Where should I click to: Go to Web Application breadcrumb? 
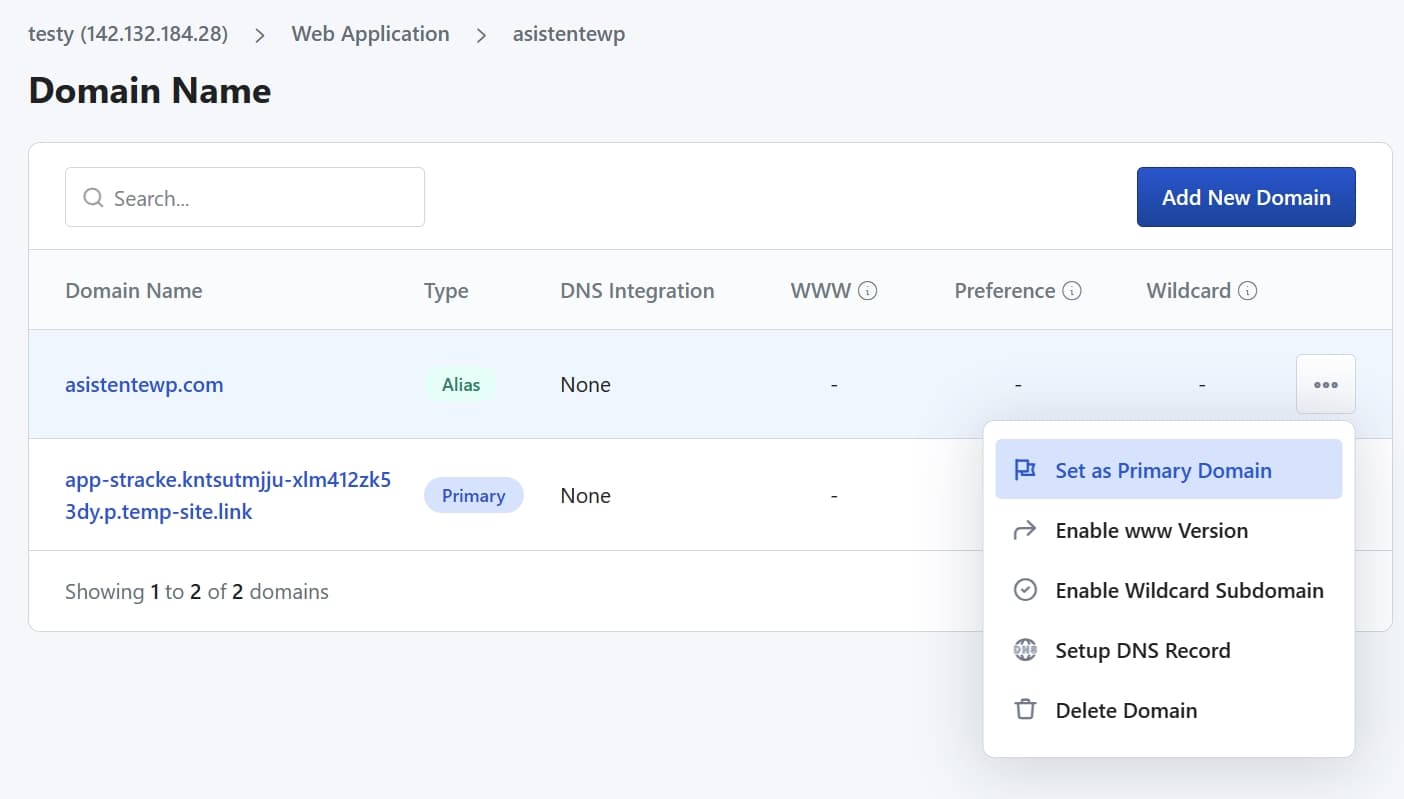pyautogui.click(x=370, y=34)
